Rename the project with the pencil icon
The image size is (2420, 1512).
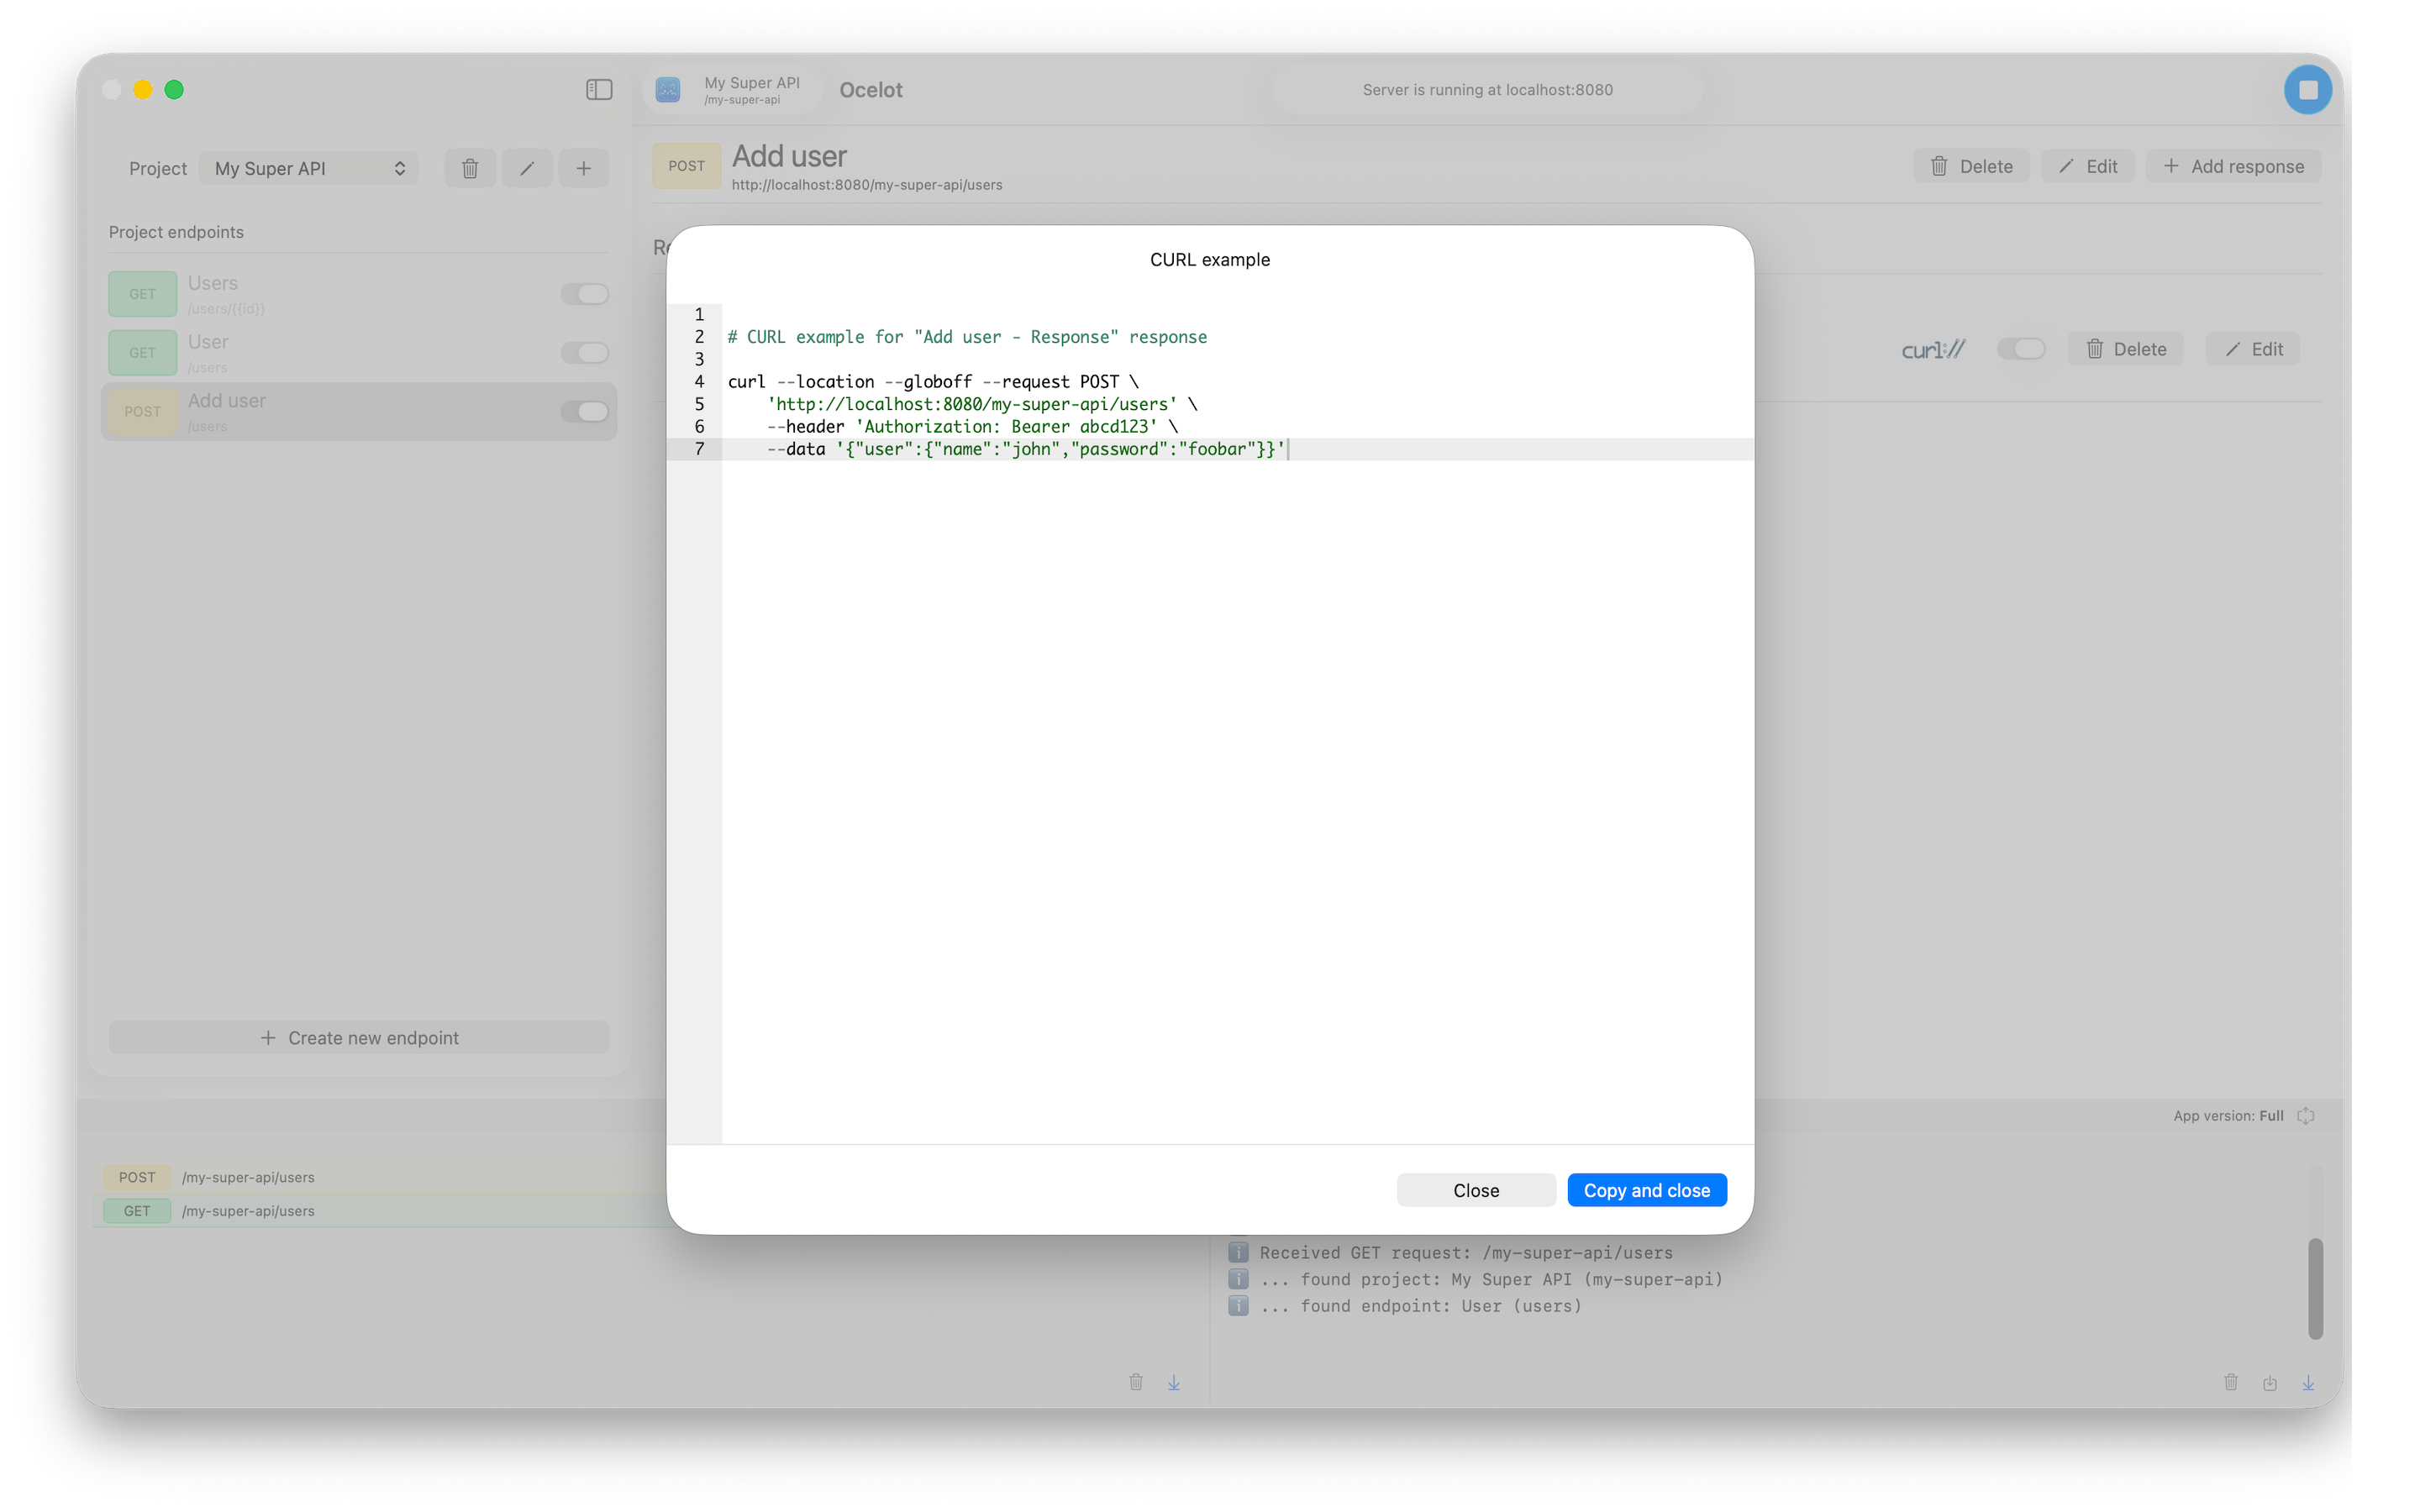tap(527, 167)
